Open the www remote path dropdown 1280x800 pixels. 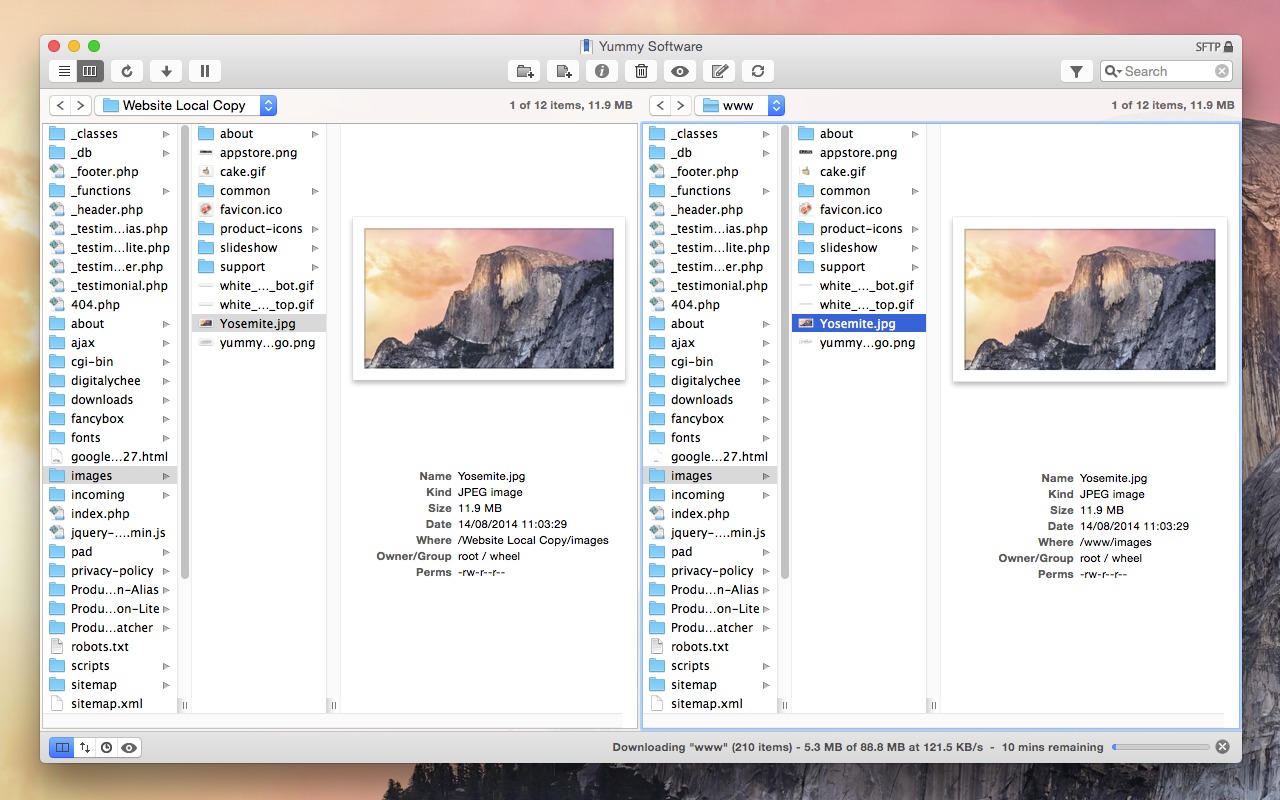pos(740,105)
